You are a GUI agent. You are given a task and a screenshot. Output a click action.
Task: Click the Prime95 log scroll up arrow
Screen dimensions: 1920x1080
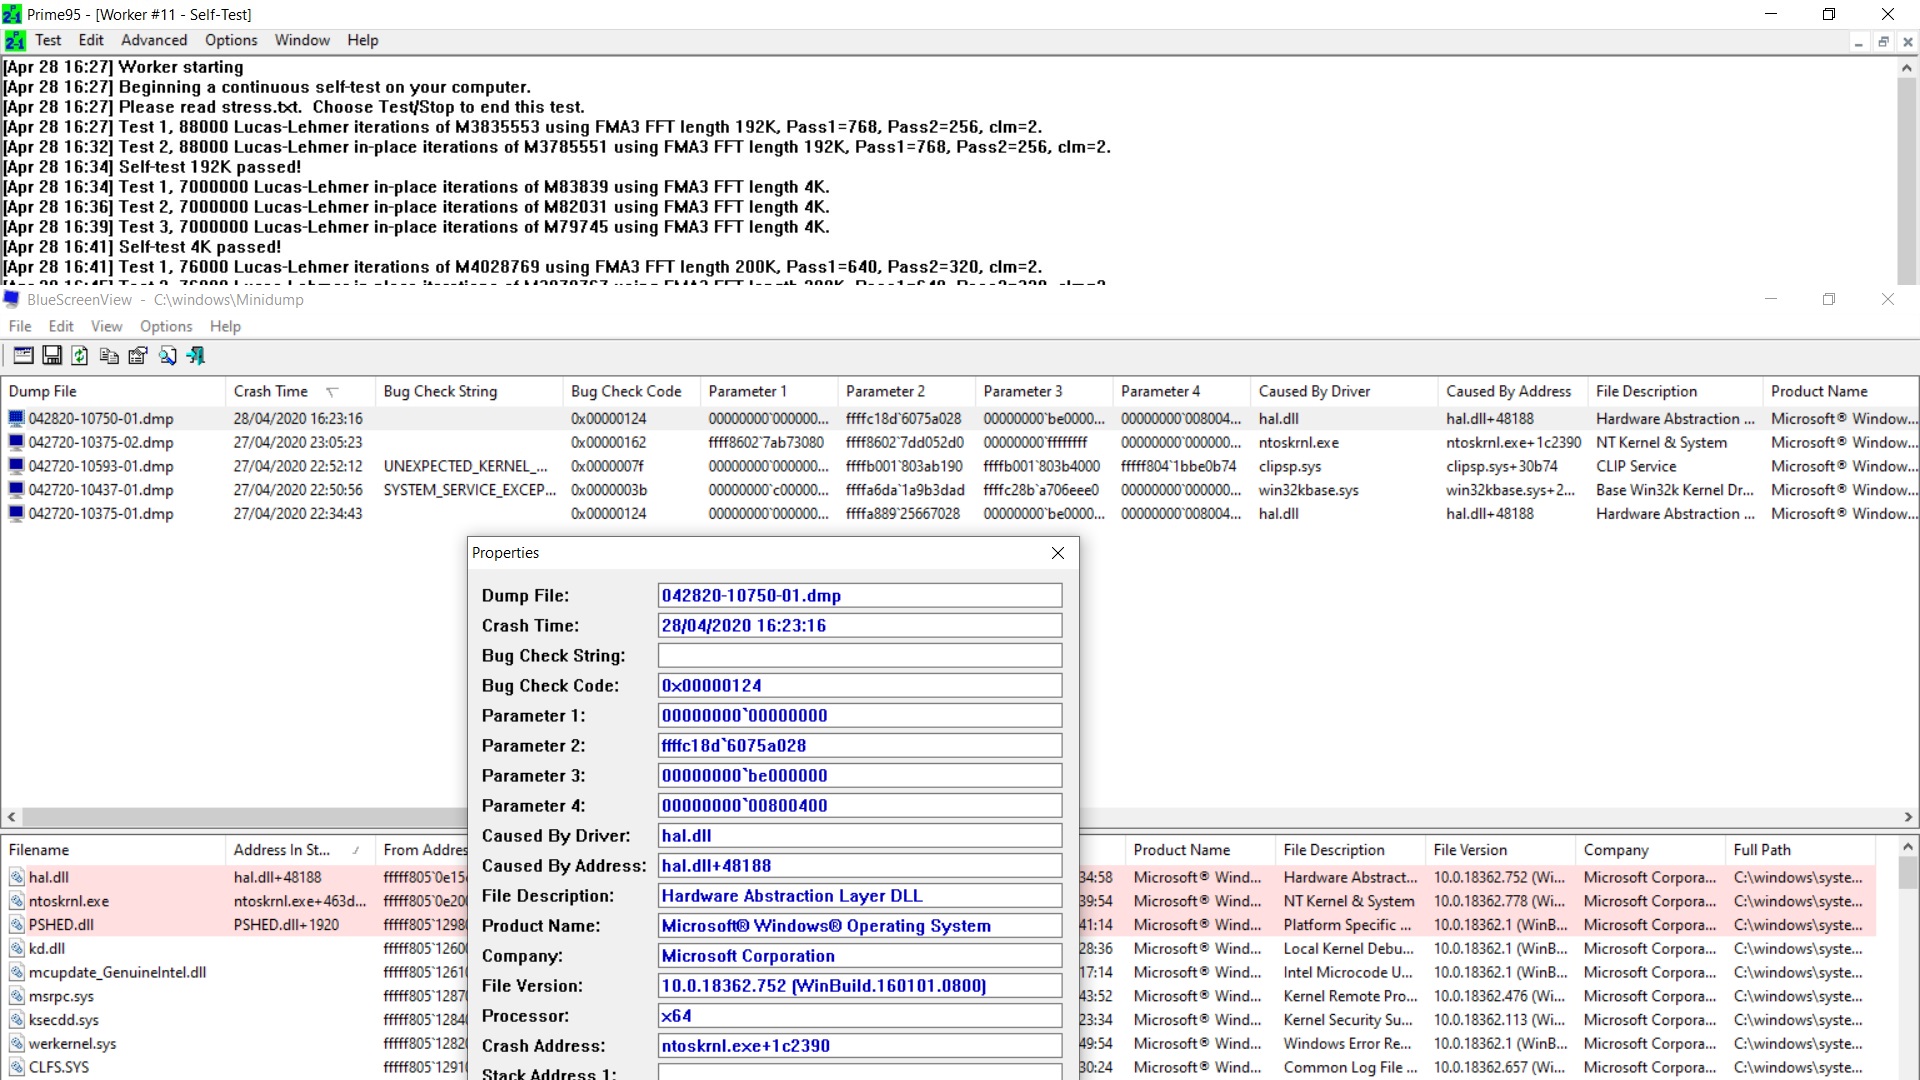(x=1906, y=69)
